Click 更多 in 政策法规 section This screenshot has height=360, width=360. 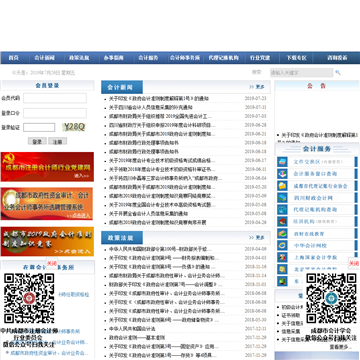coord(257,237)
